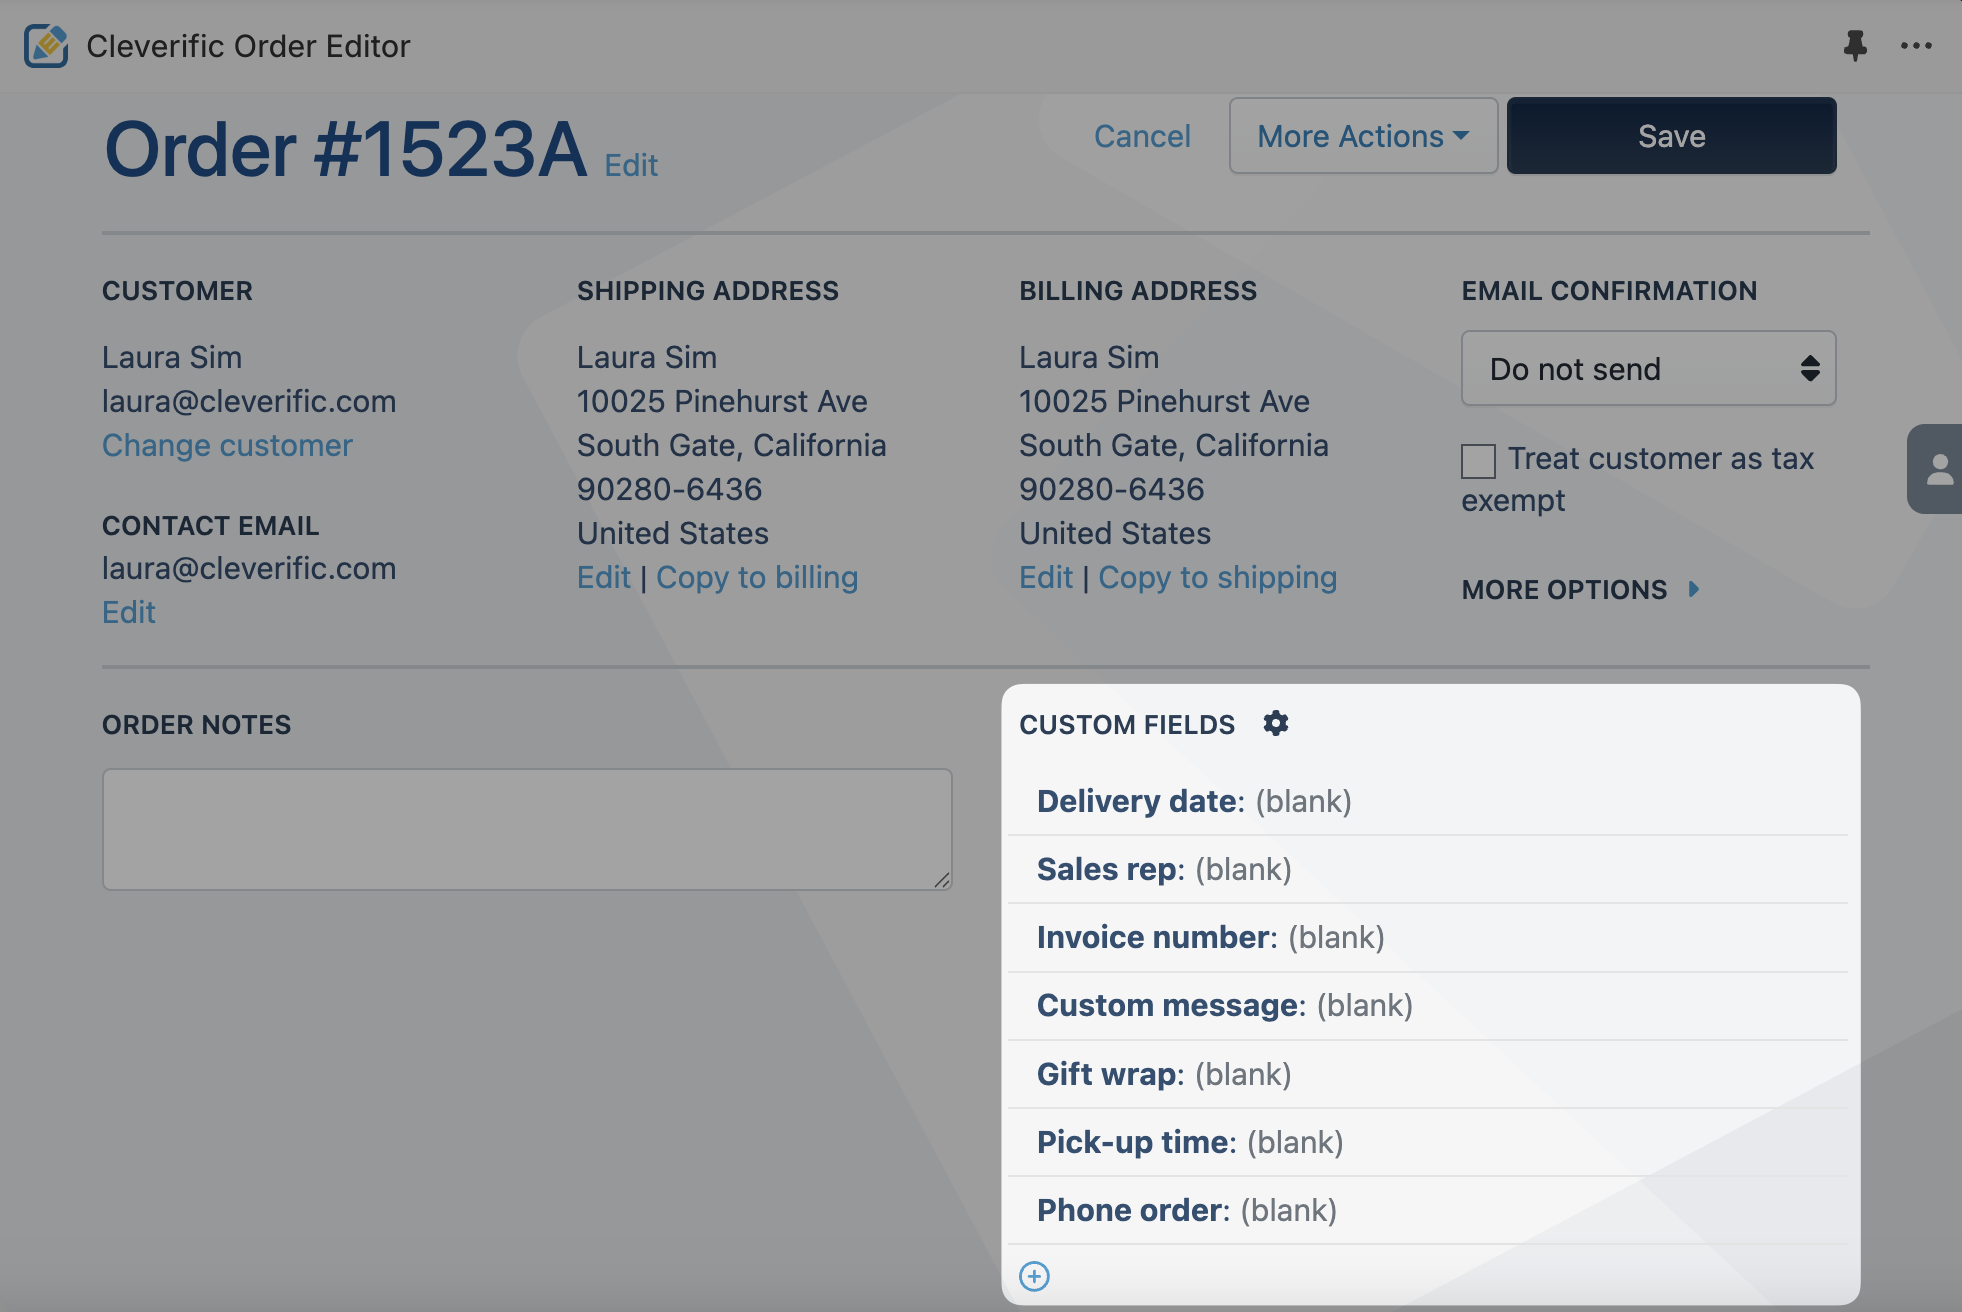1962x1312 pixels.
Task: Click inside the order notes box
Action: point(527,829)
